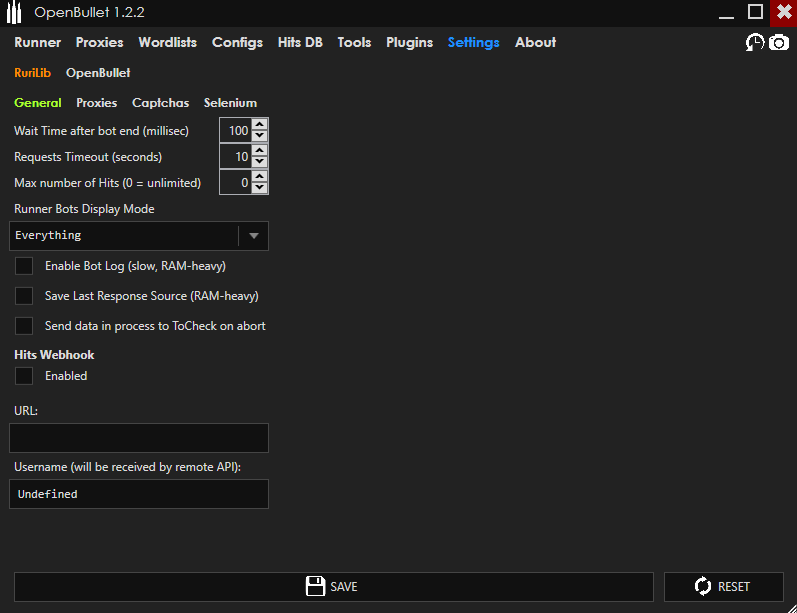
Task: Toggle Save Last Response Source checkbox
Action: coord(24,296)
